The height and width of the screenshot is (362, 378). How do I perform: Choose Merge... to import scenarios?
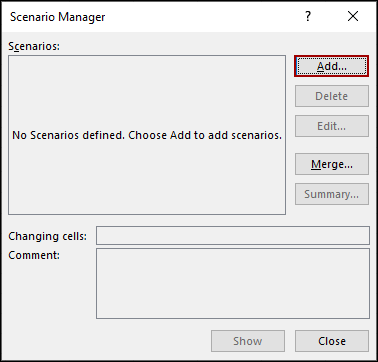(332, 164)
